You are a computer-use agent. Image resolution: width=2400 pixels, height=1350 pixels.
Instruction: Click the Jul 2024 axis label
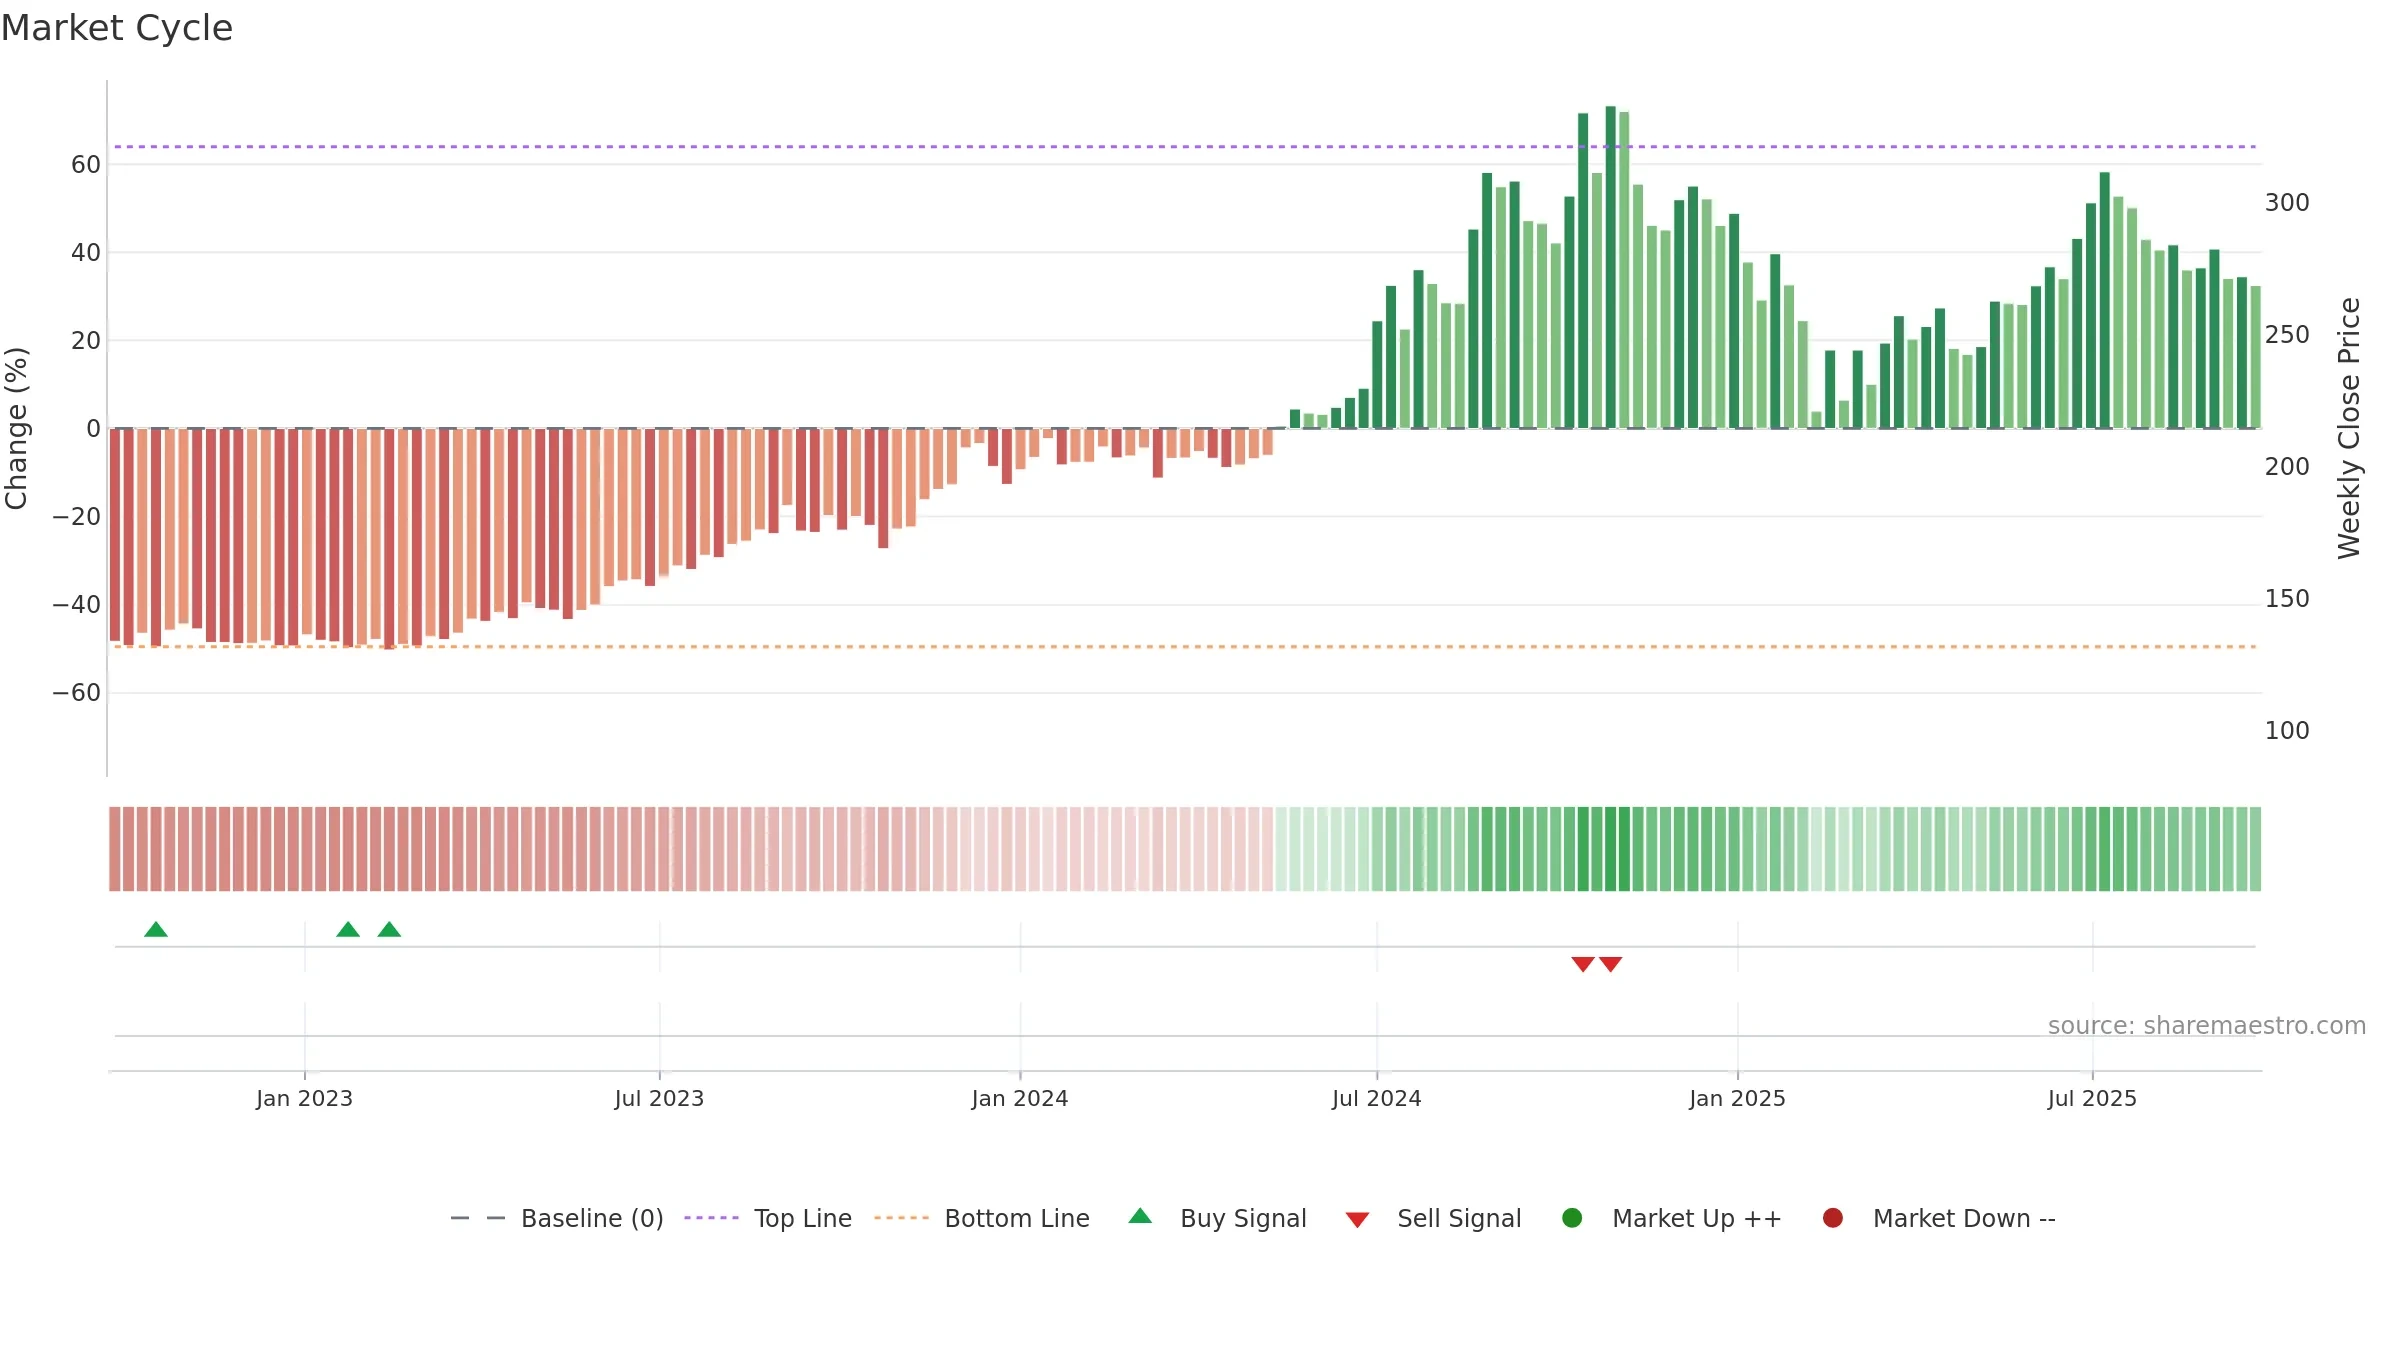point(1377,1099)
